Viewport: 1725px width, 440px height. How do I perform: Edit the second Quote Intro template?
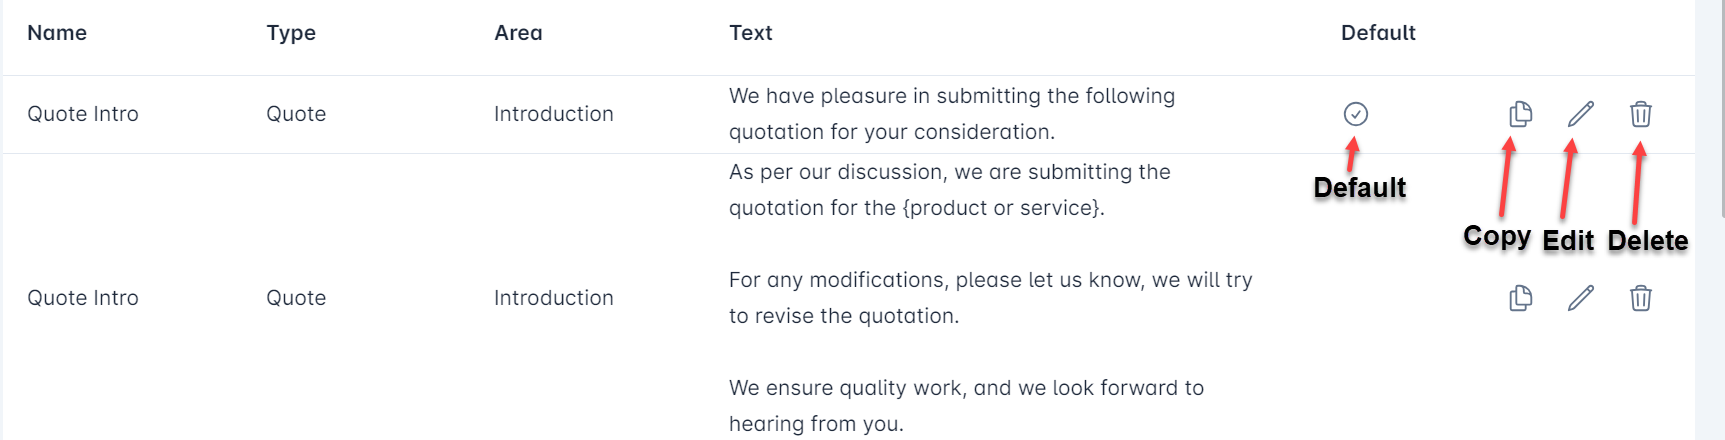coord(1581,298)
